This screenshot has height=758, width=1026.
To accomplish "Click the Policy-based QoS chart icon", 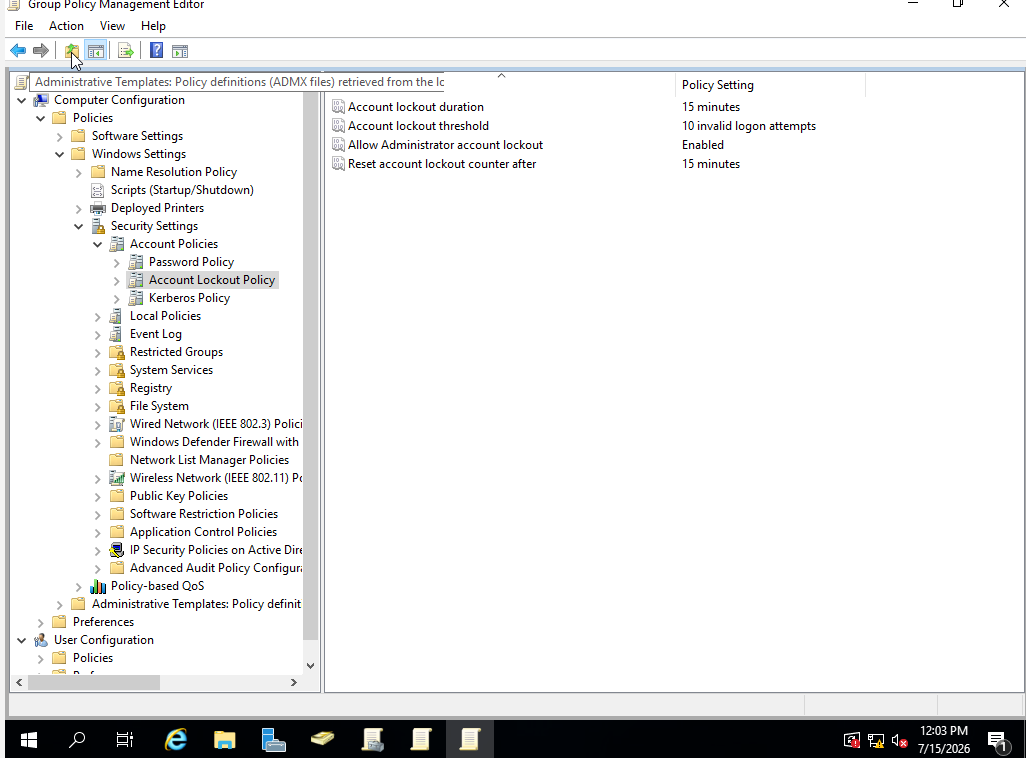I will click(98, 586).
